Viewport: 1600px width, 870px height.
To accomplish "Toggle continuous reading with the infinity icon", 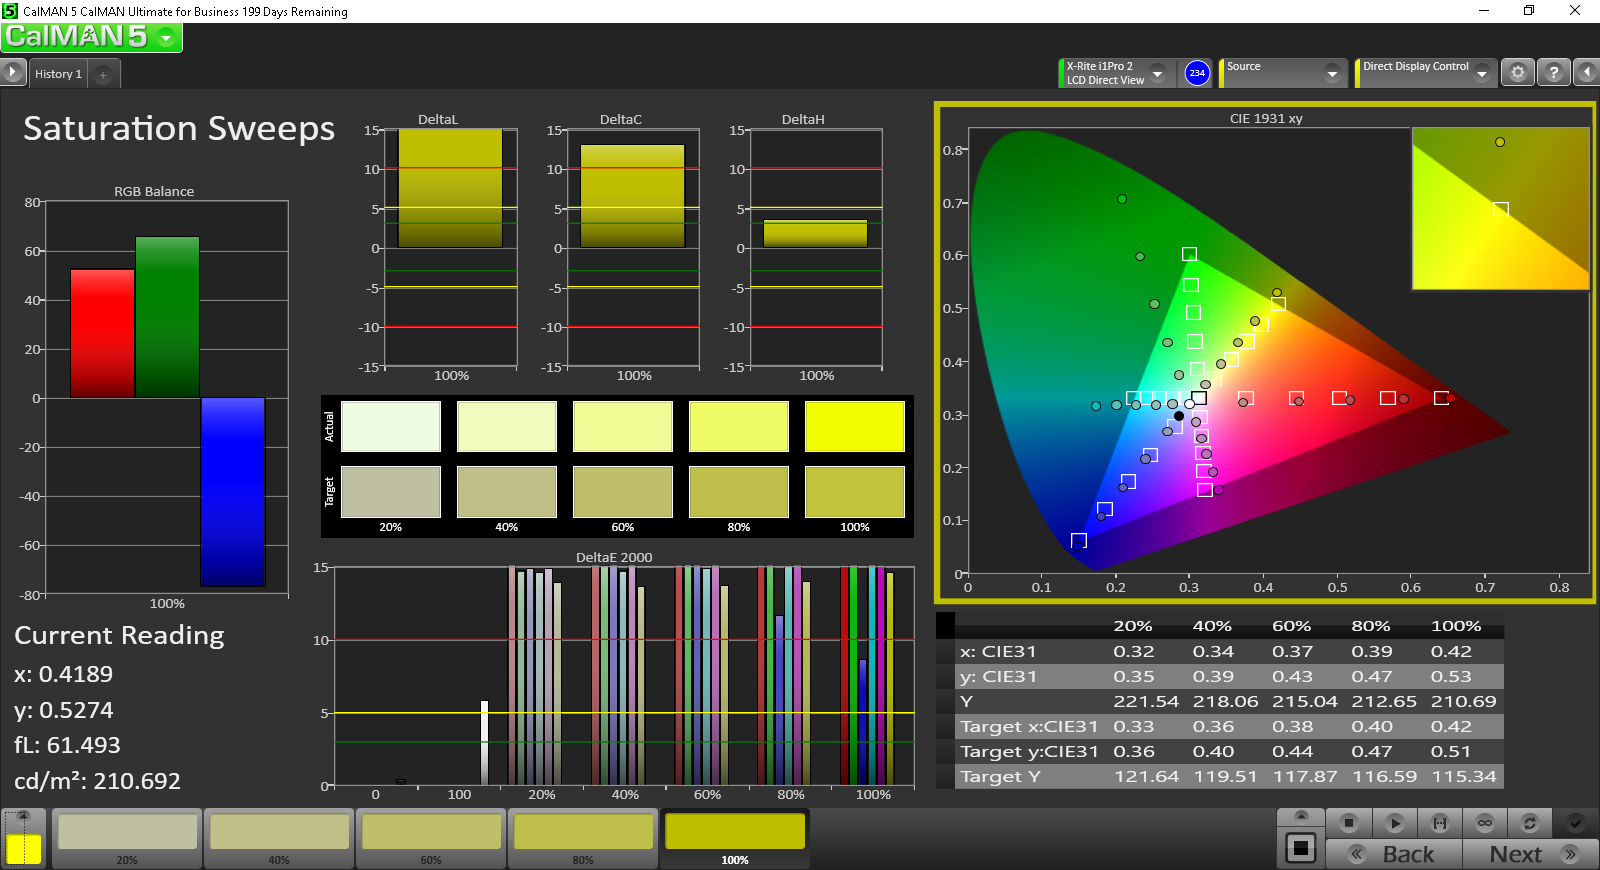I will point(1485,823).
